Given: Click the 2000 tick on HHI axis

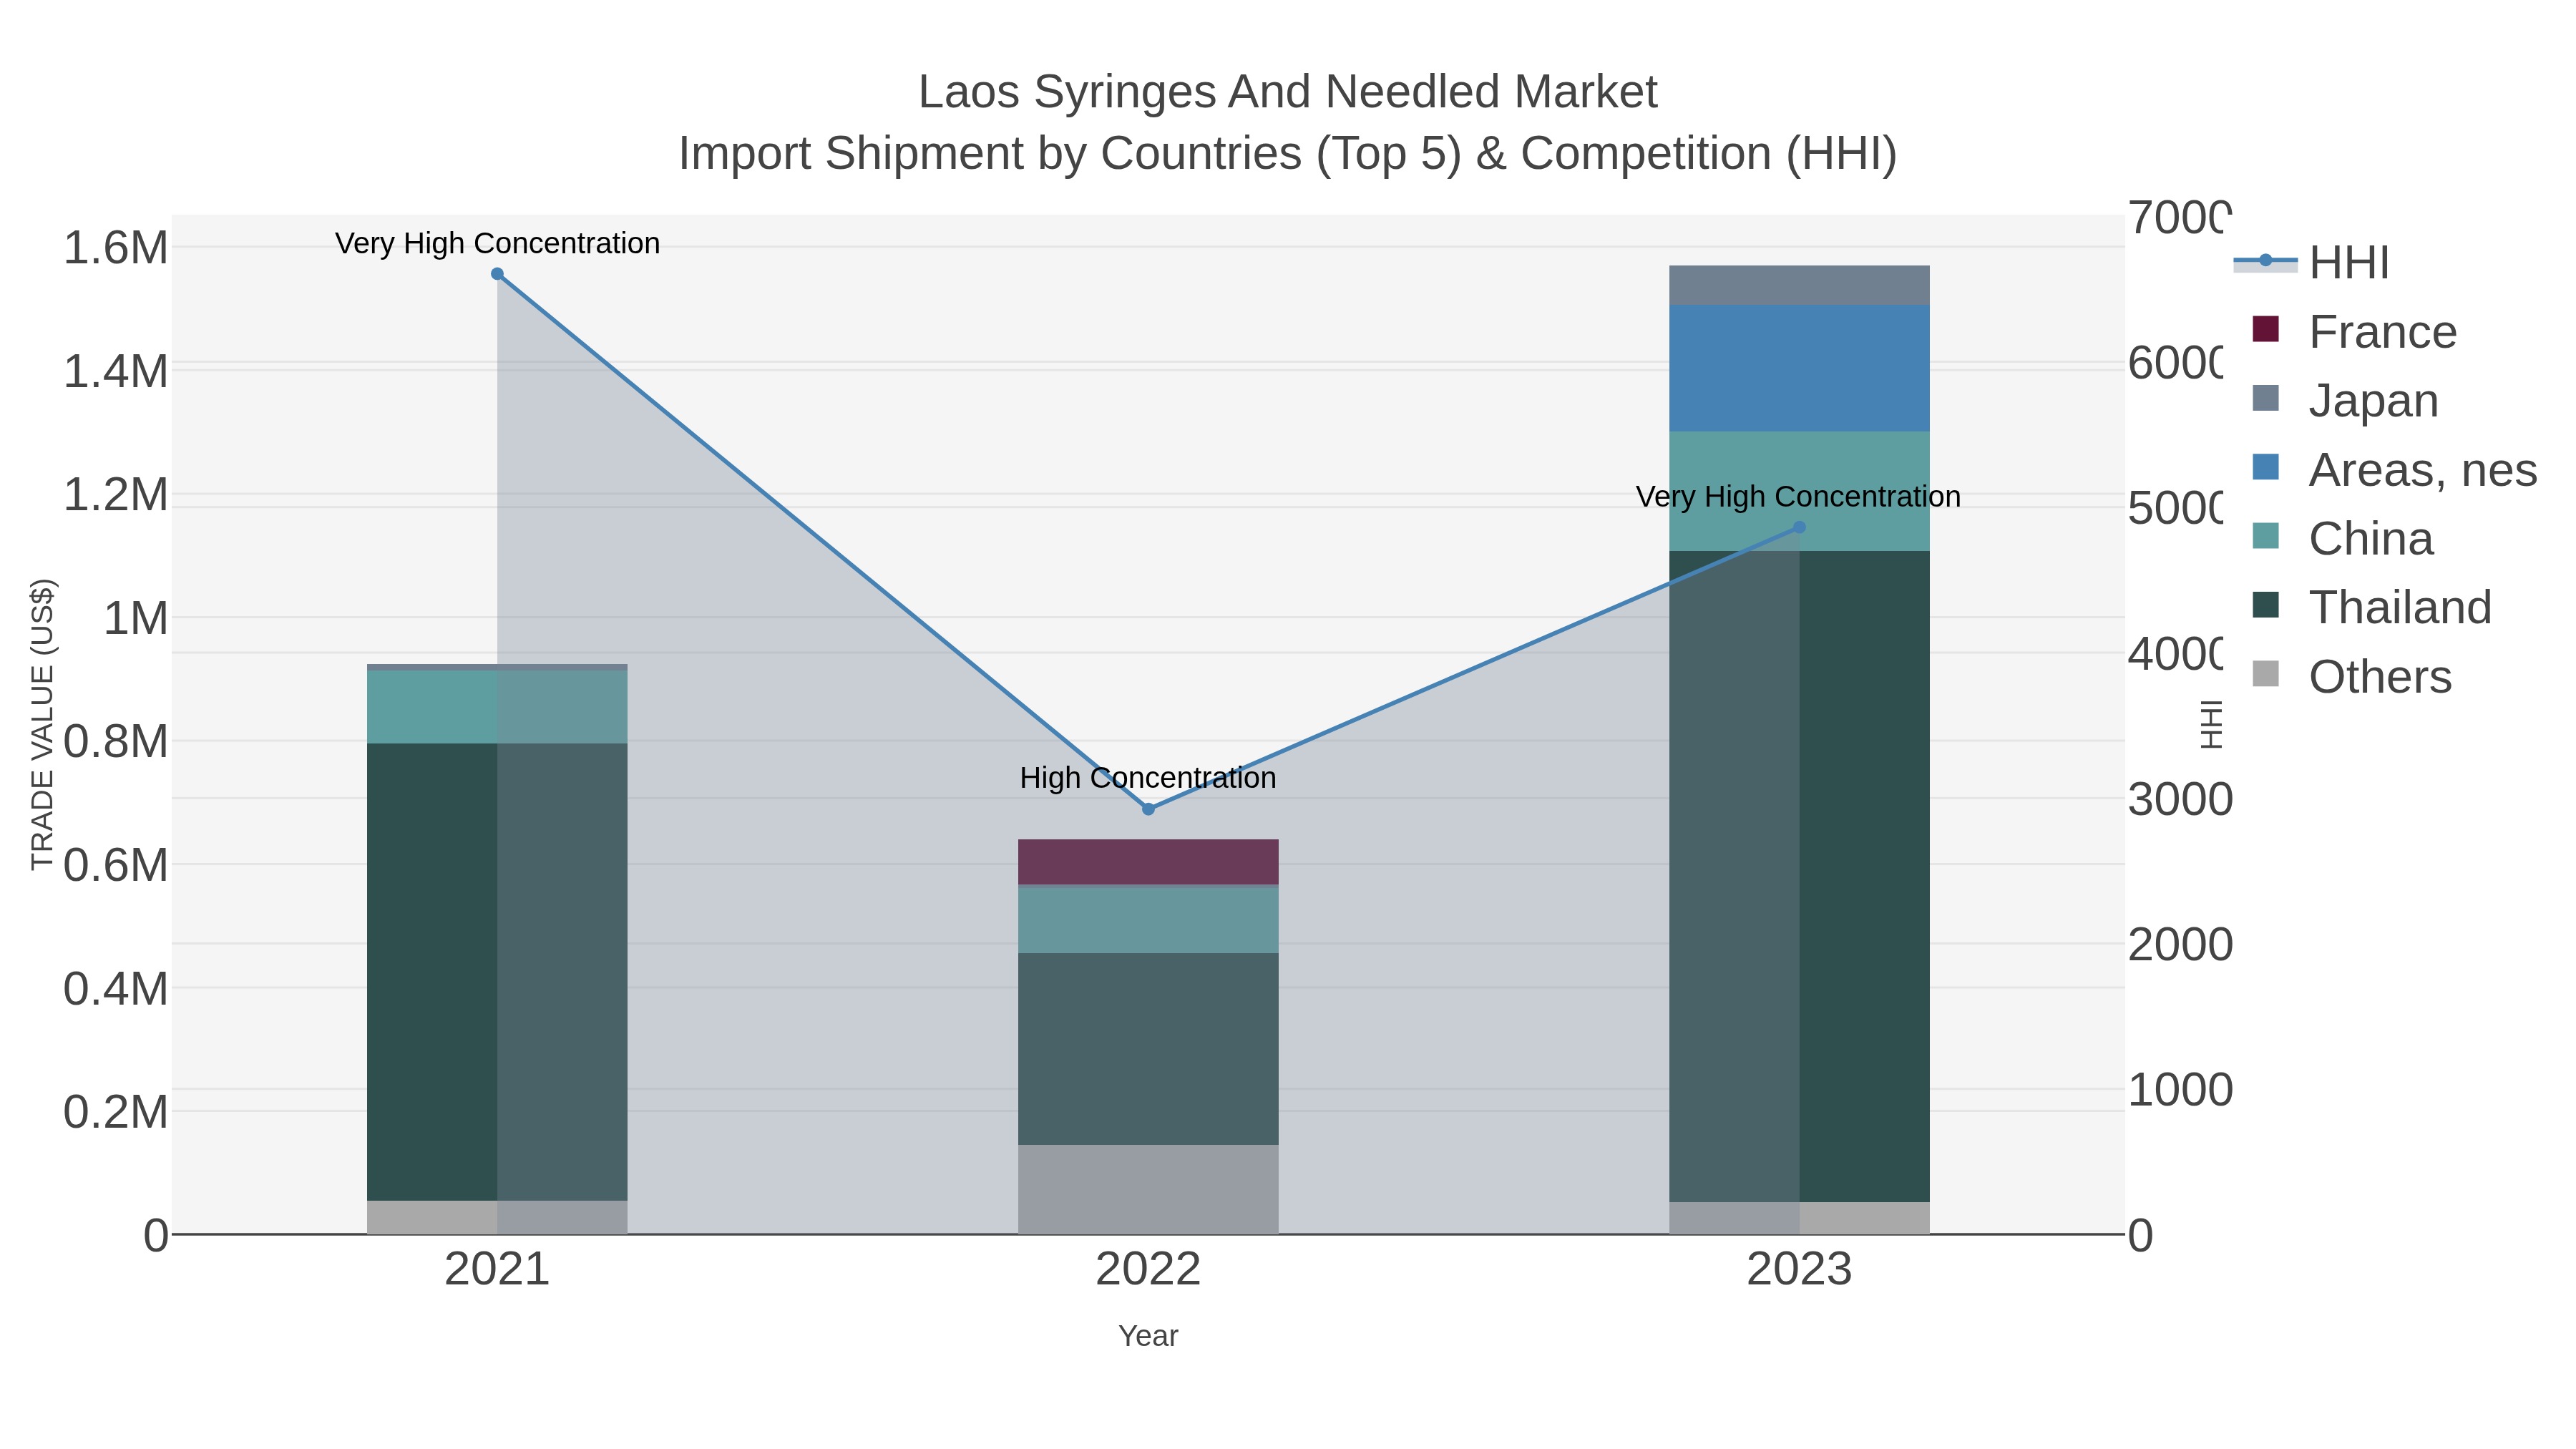Looking at the screenshot, I should coord(2180,945).
